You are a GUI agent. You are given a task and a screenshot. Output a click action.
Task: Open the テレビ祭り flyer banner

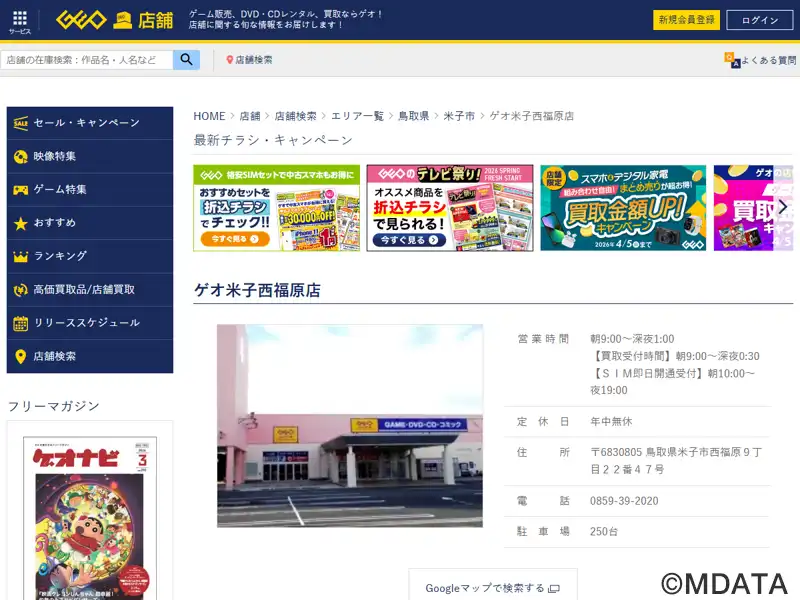coord(450,208)
